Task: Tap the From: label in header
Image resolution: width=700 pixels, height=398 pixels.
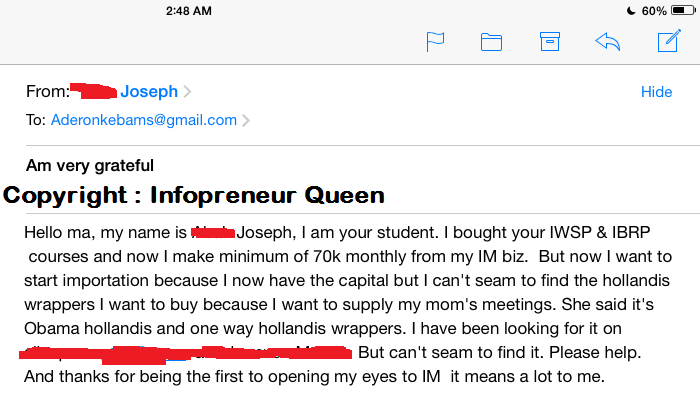Action: [x=47, y=91]
